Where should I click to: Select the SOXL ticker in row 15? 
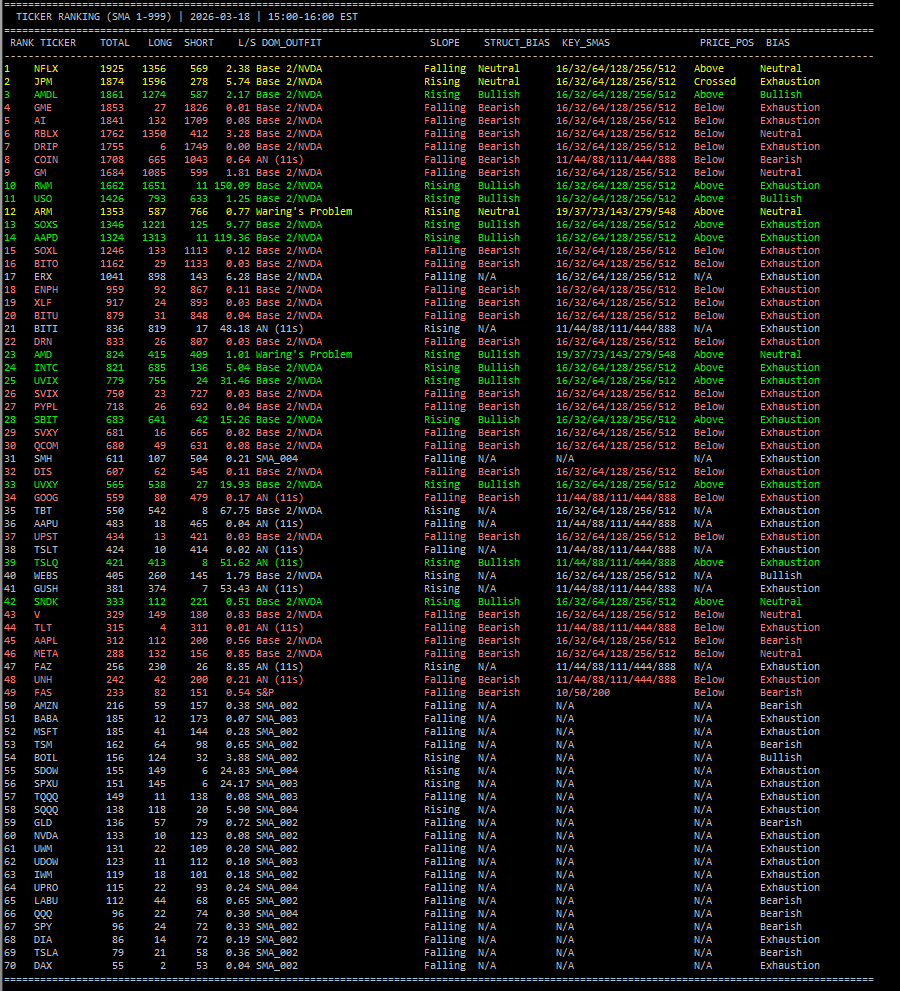click(x=46, y=251)
